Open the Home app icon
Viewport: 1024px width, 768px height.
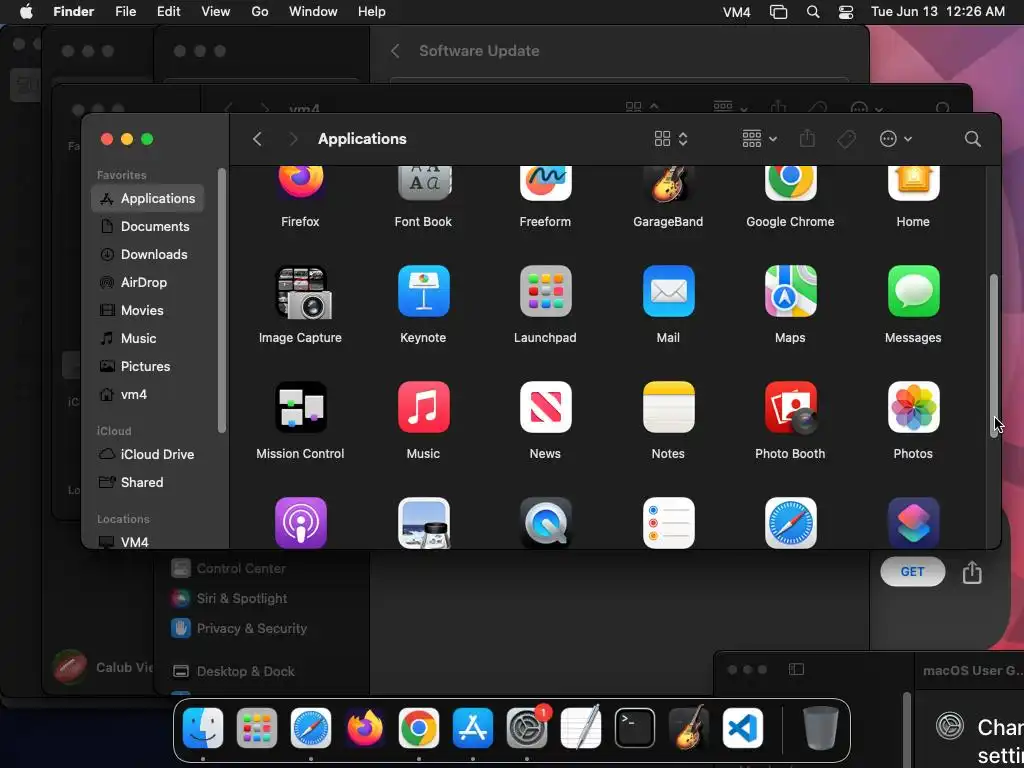pos(913,183)
